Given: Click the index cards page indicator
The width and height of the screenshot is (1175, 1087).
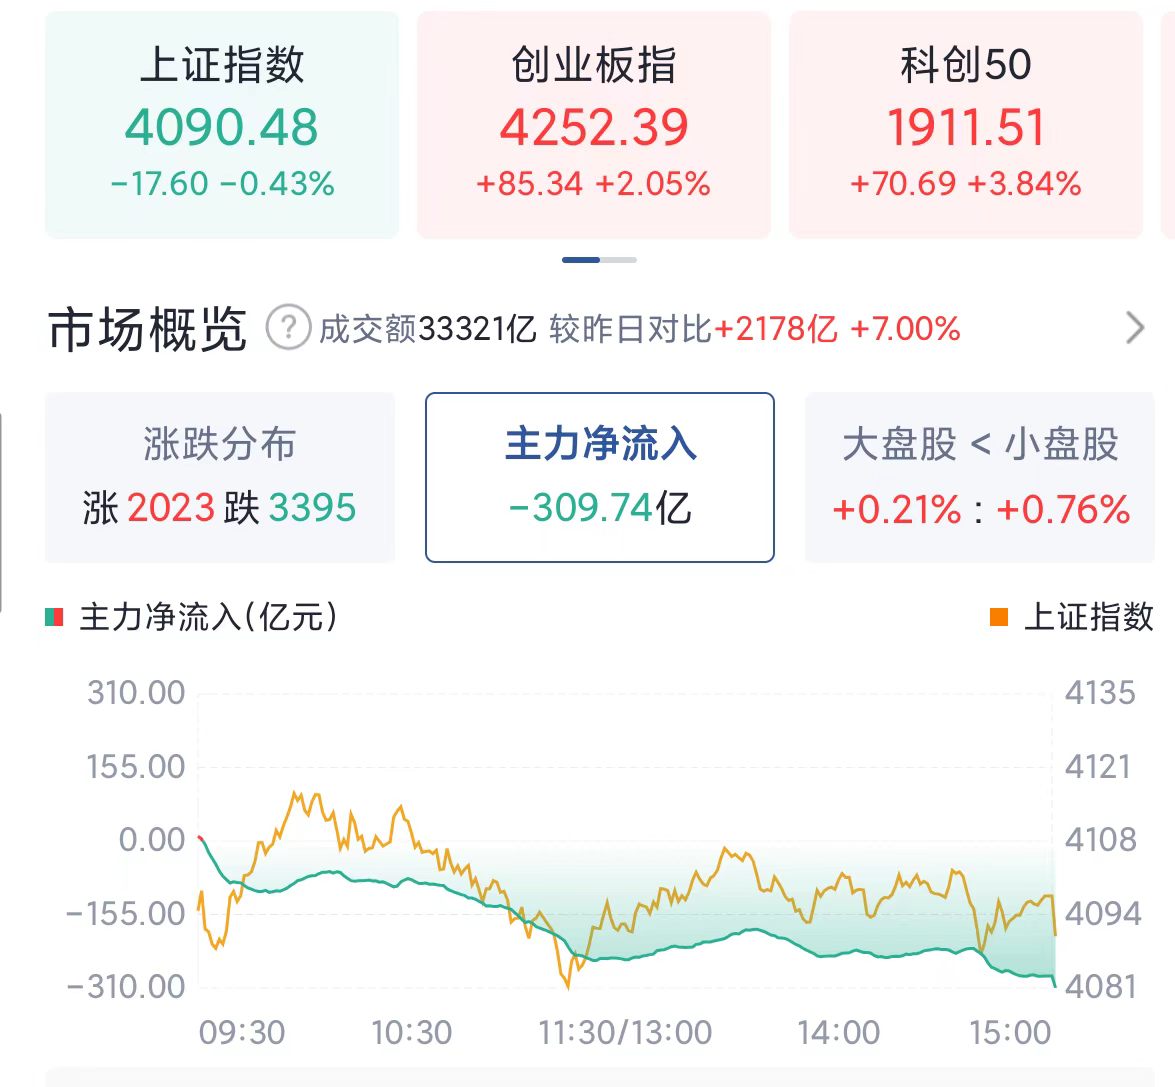Looking at the screenshot, I should coord(599,260).
